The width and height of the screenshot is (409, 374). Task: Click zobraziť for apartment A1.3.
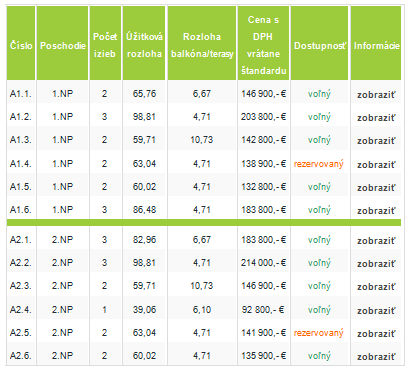(x=376, y=141)
